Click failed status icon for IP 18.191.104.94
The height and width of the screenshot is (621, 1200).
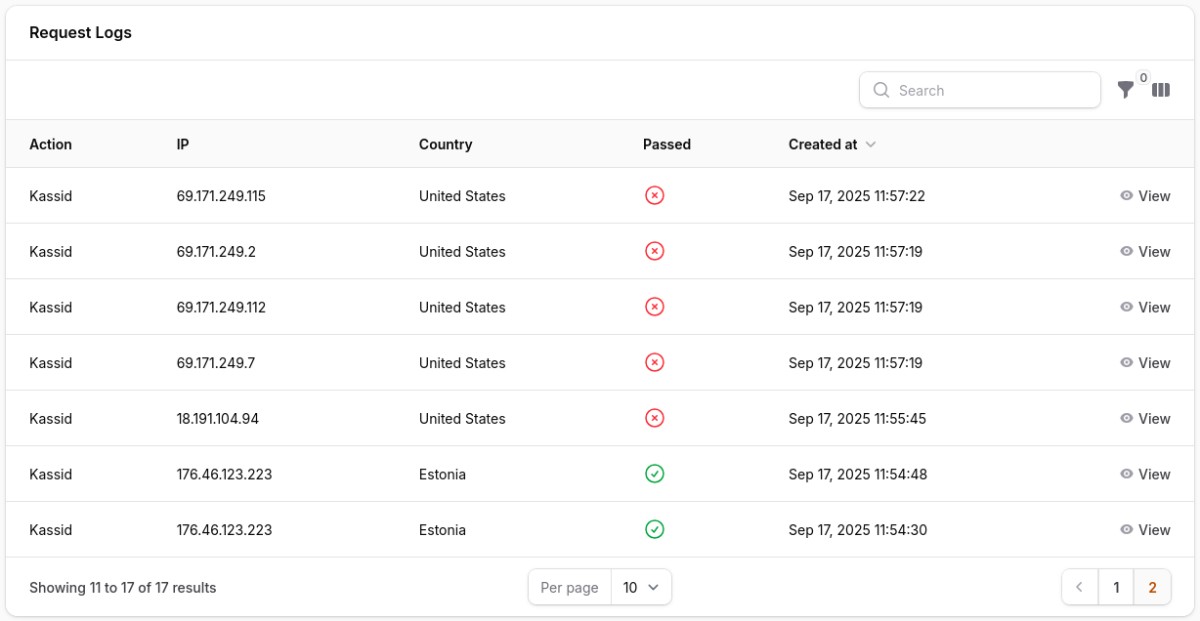coord(654,418)
